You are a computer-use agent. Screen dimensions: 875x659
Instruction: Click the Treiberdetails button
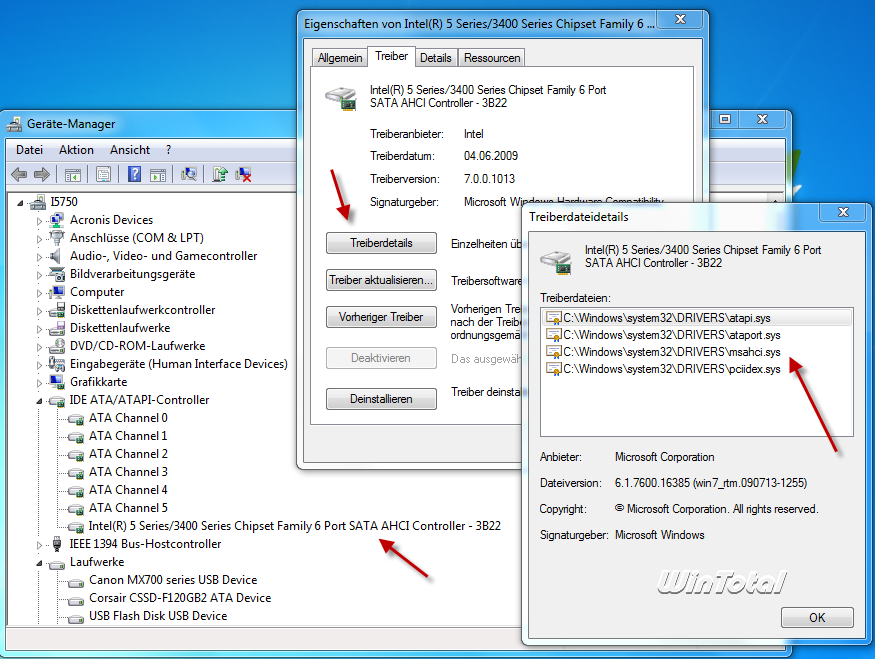[x=381, y=243]
